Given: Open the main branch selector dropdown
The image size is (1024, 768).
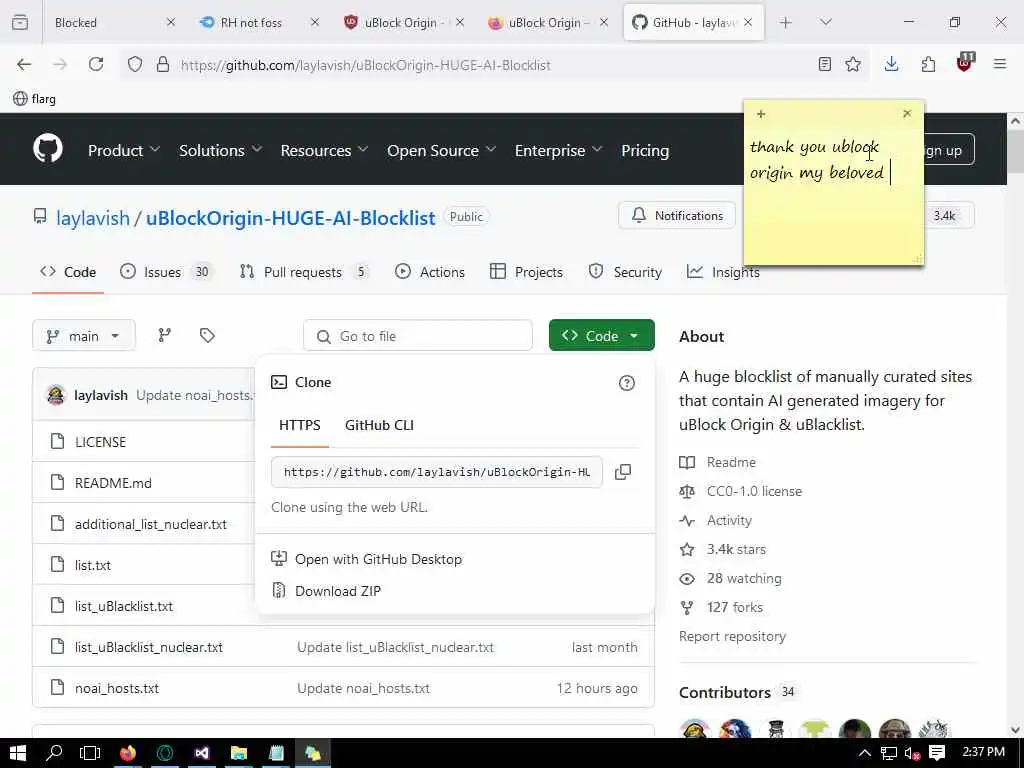Looking at the screenshot, I should pos(84,336).
